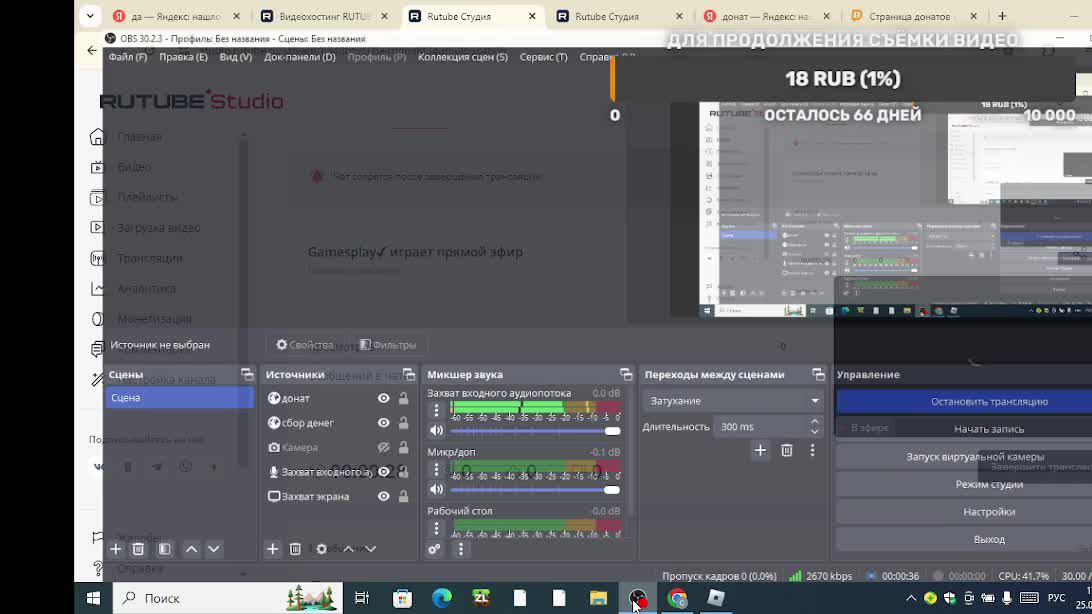The width and height of the screenshot is (1092, 614).
Task: Move scene up in Сцены toolbar
Action: (x=192, y=549)
